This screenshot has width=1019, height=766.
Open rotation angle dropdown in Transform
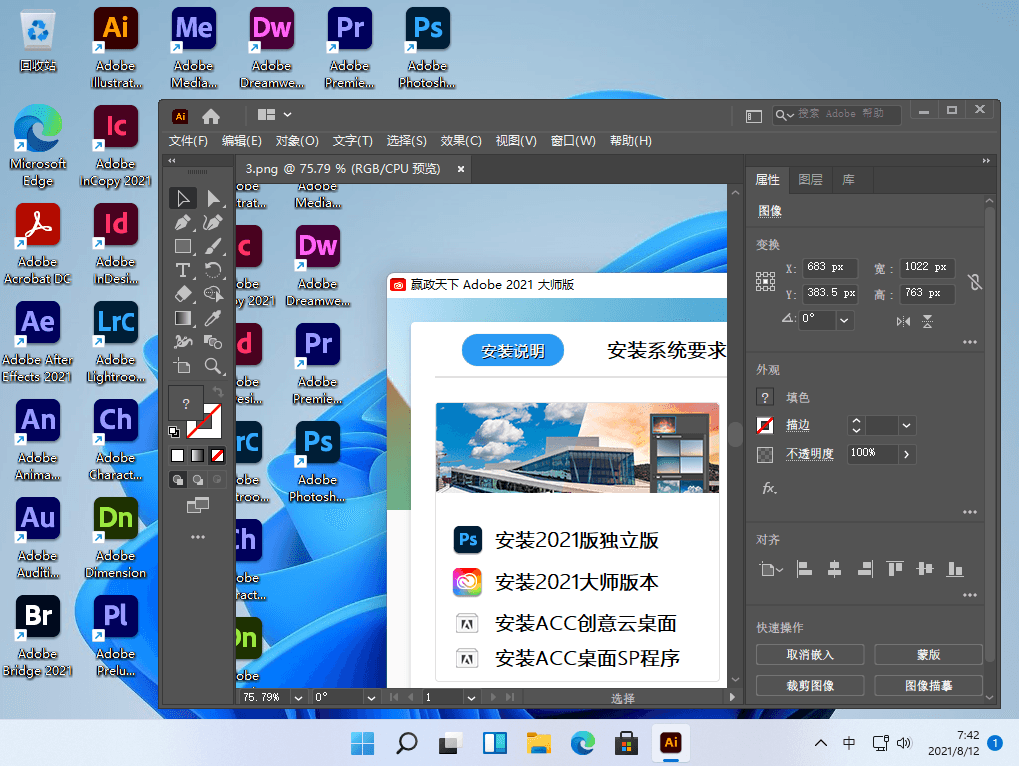click(844, 320)
